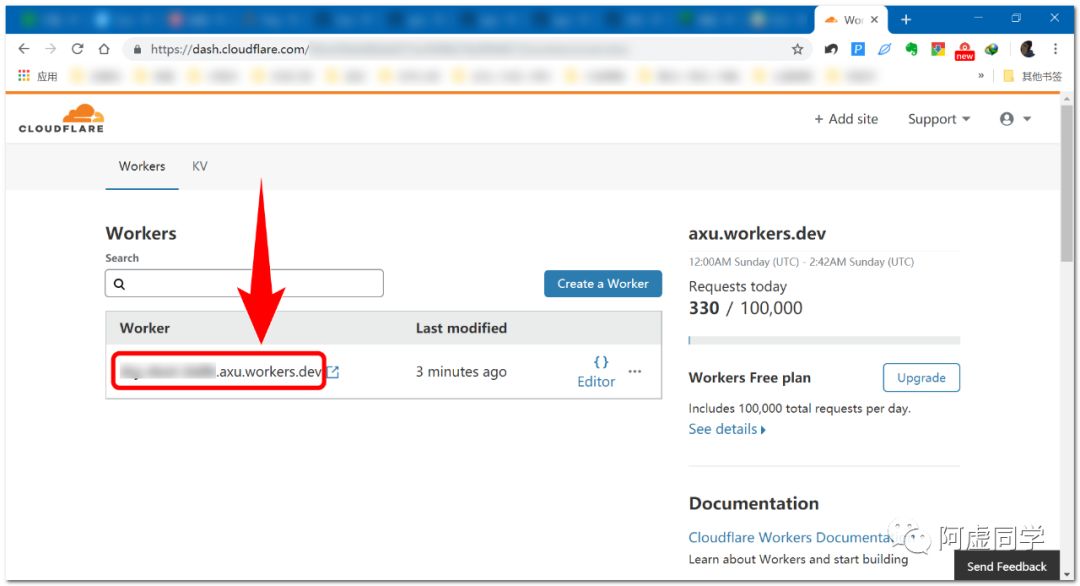Go forward in browser history
Image resolution: width=1080 pixels, height=586 pixels.
[x=50, y=49]
